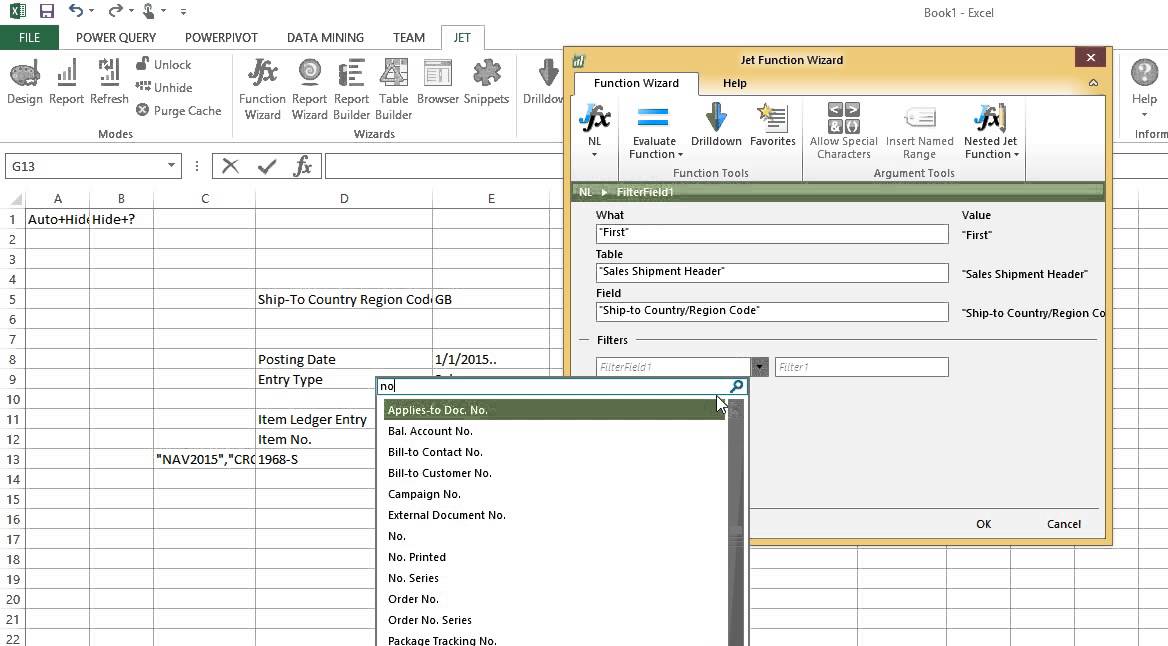Switch to TEAM tab

pyautogui.click(x=409, y=37)
